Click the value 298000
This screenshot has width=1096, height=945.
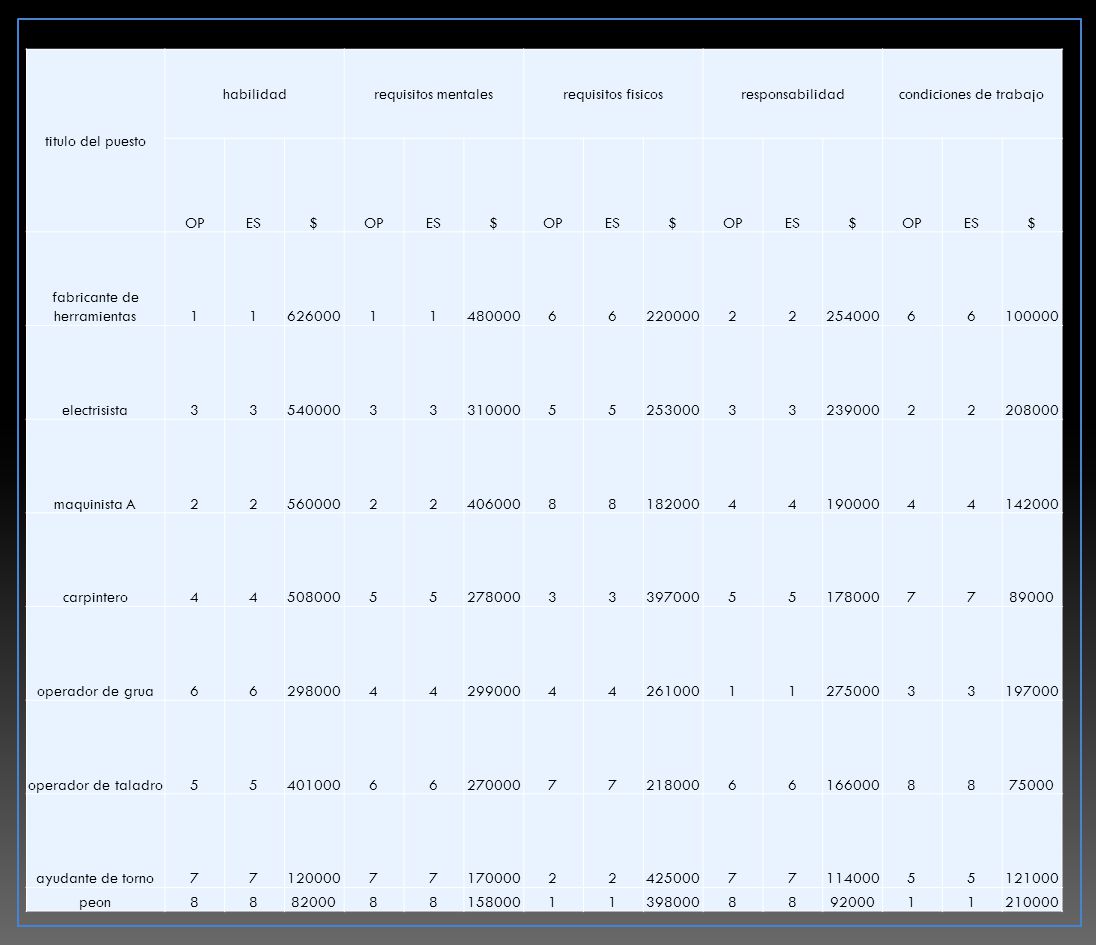point(314,691)
